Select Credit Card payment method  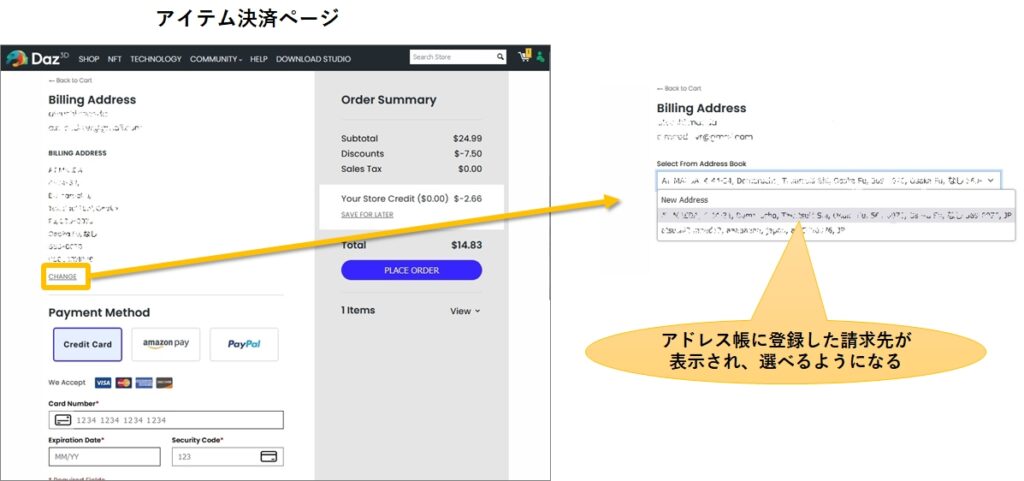pyautogui.click(x=88, y=344)
